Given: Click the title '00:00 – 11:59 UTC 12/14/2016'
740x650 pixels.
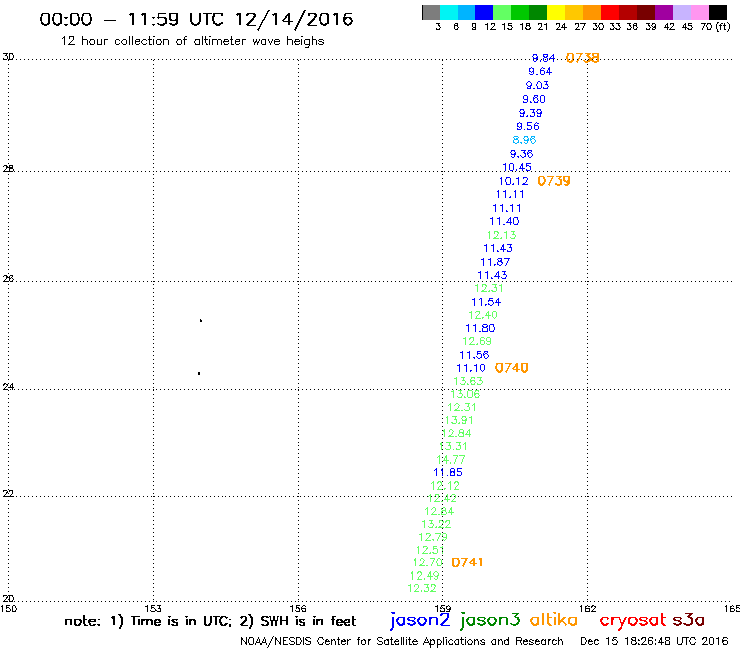Looking at the screenshot, I should coord(196,19).
